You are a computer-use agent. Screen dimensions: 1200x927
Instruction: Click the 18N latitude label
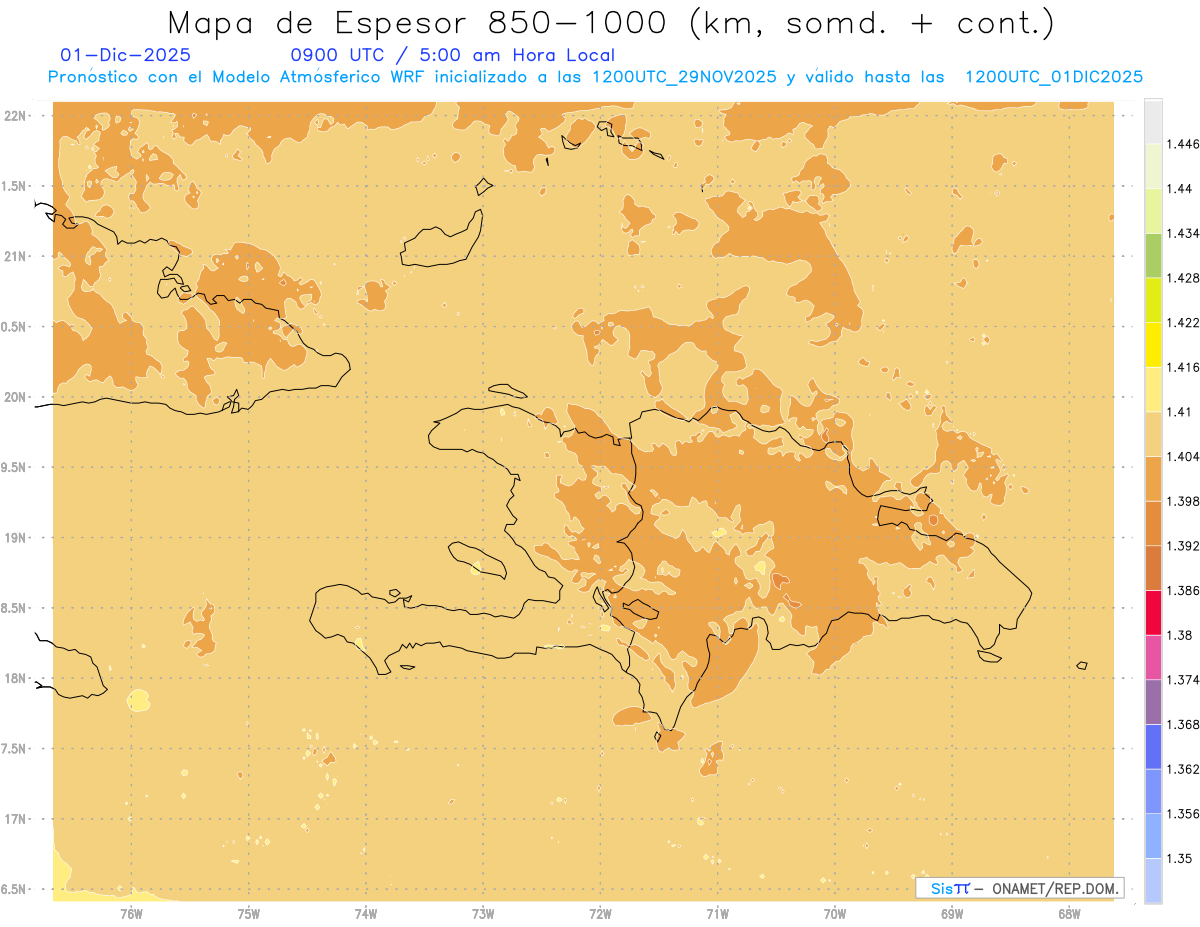pos(17,678)
